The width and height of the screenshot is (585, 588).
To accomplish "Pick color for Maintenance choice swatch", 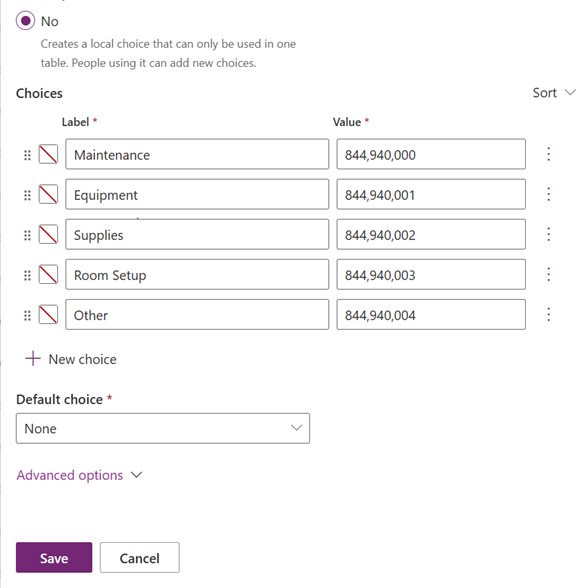I will [48, 154].
